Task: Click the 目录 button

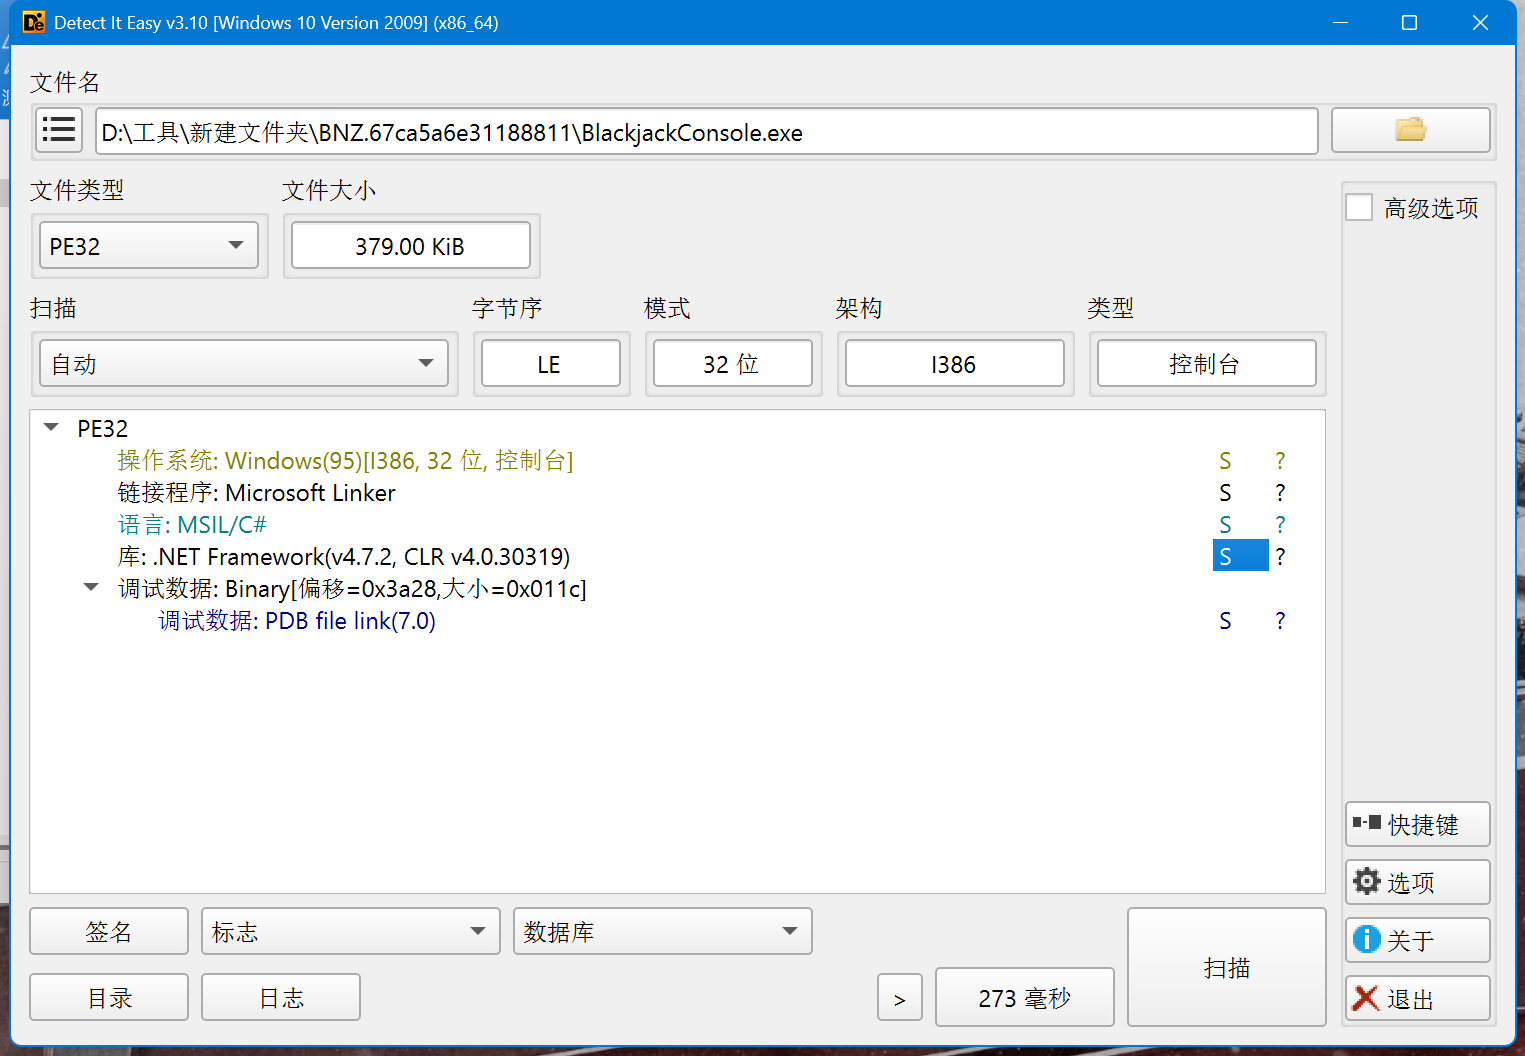Action: (x=109, y=997)
